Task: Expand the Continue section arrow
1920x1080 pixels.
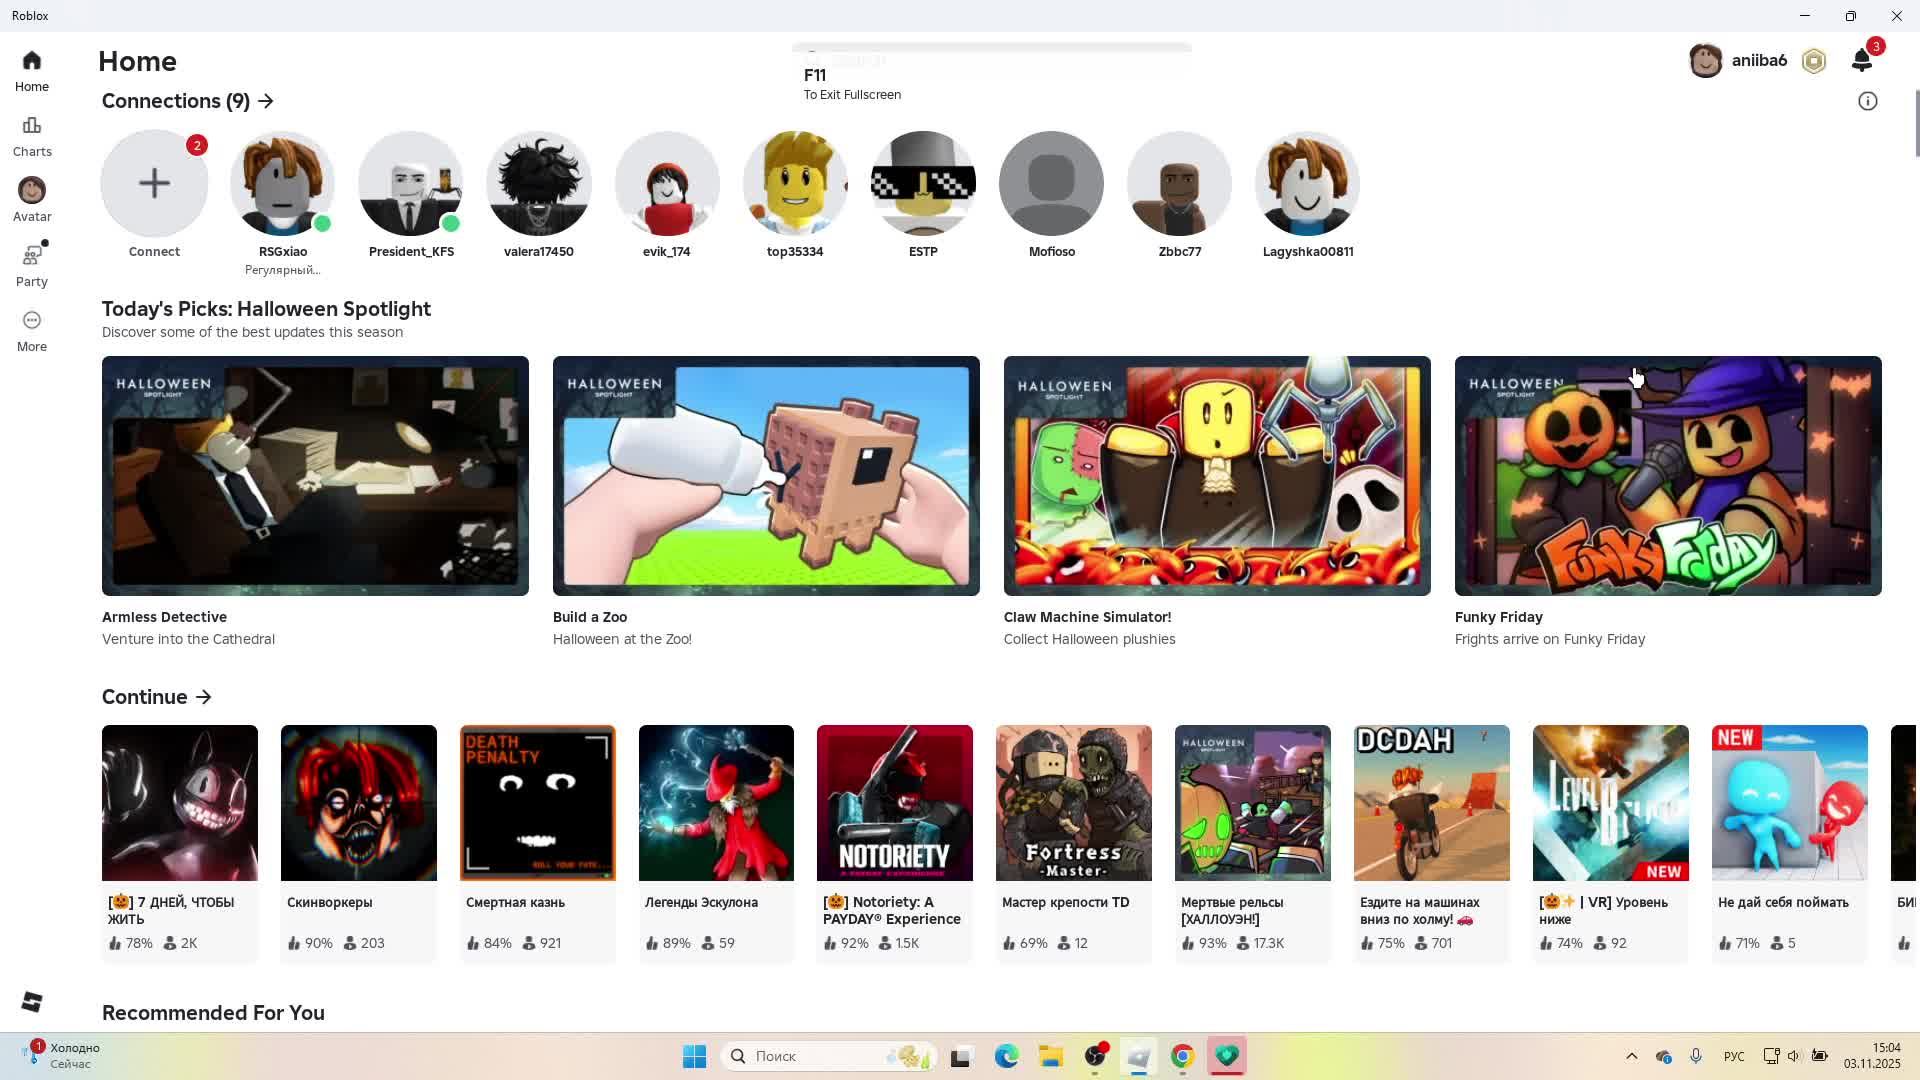Action: click(x=204, y=697)
